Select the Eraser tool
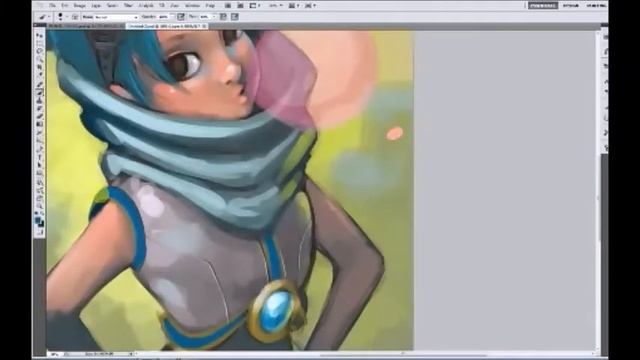 coord(39,116)
